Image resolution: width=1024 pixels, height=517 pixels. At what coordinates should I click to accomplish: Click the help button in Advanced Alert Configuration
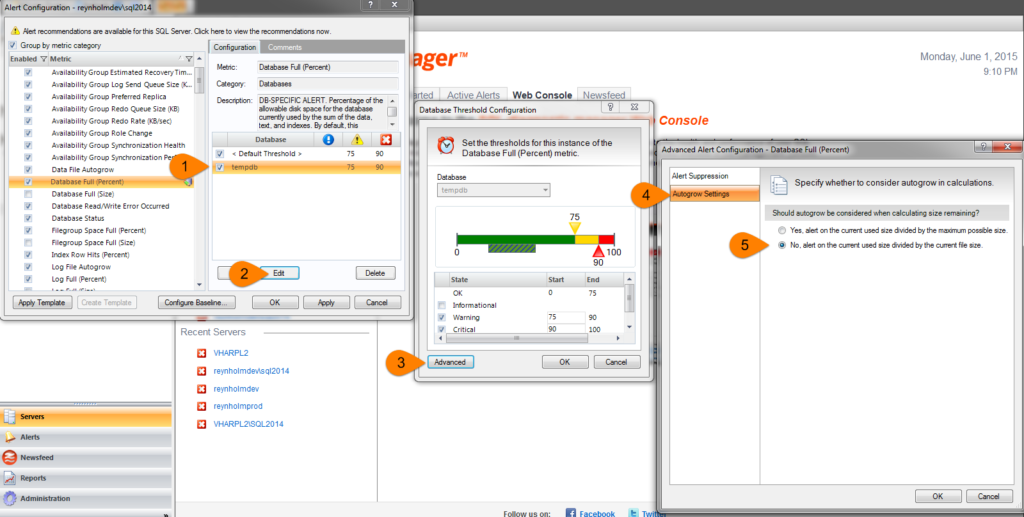[x=984, y=147]
